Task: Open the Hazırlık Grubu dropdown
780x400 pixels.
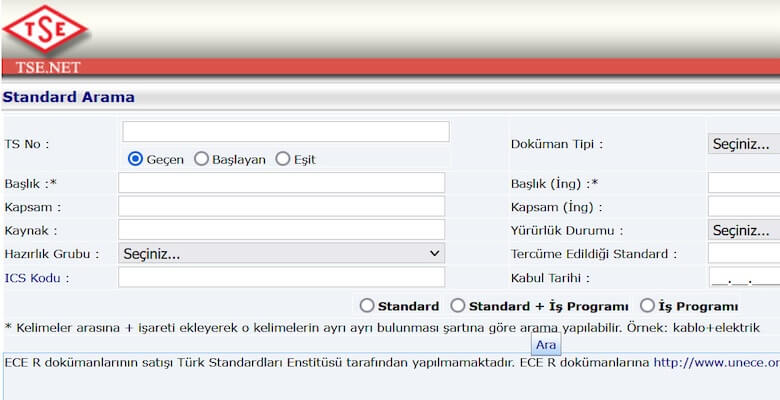Action: [281, 254]
